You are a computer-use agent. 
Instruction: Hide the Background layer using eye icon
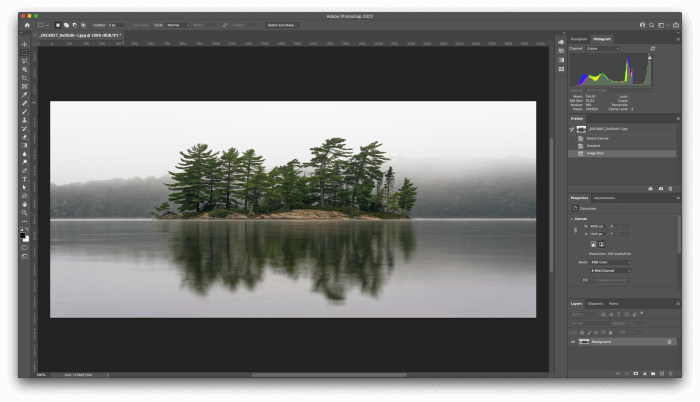click(573, 342)
